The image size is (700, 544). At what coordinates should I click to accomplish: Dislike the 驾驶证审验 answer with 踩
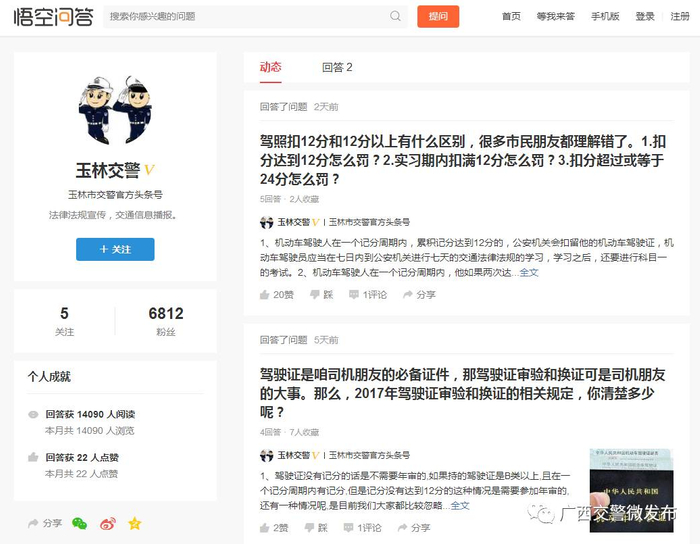click(316, 528)
